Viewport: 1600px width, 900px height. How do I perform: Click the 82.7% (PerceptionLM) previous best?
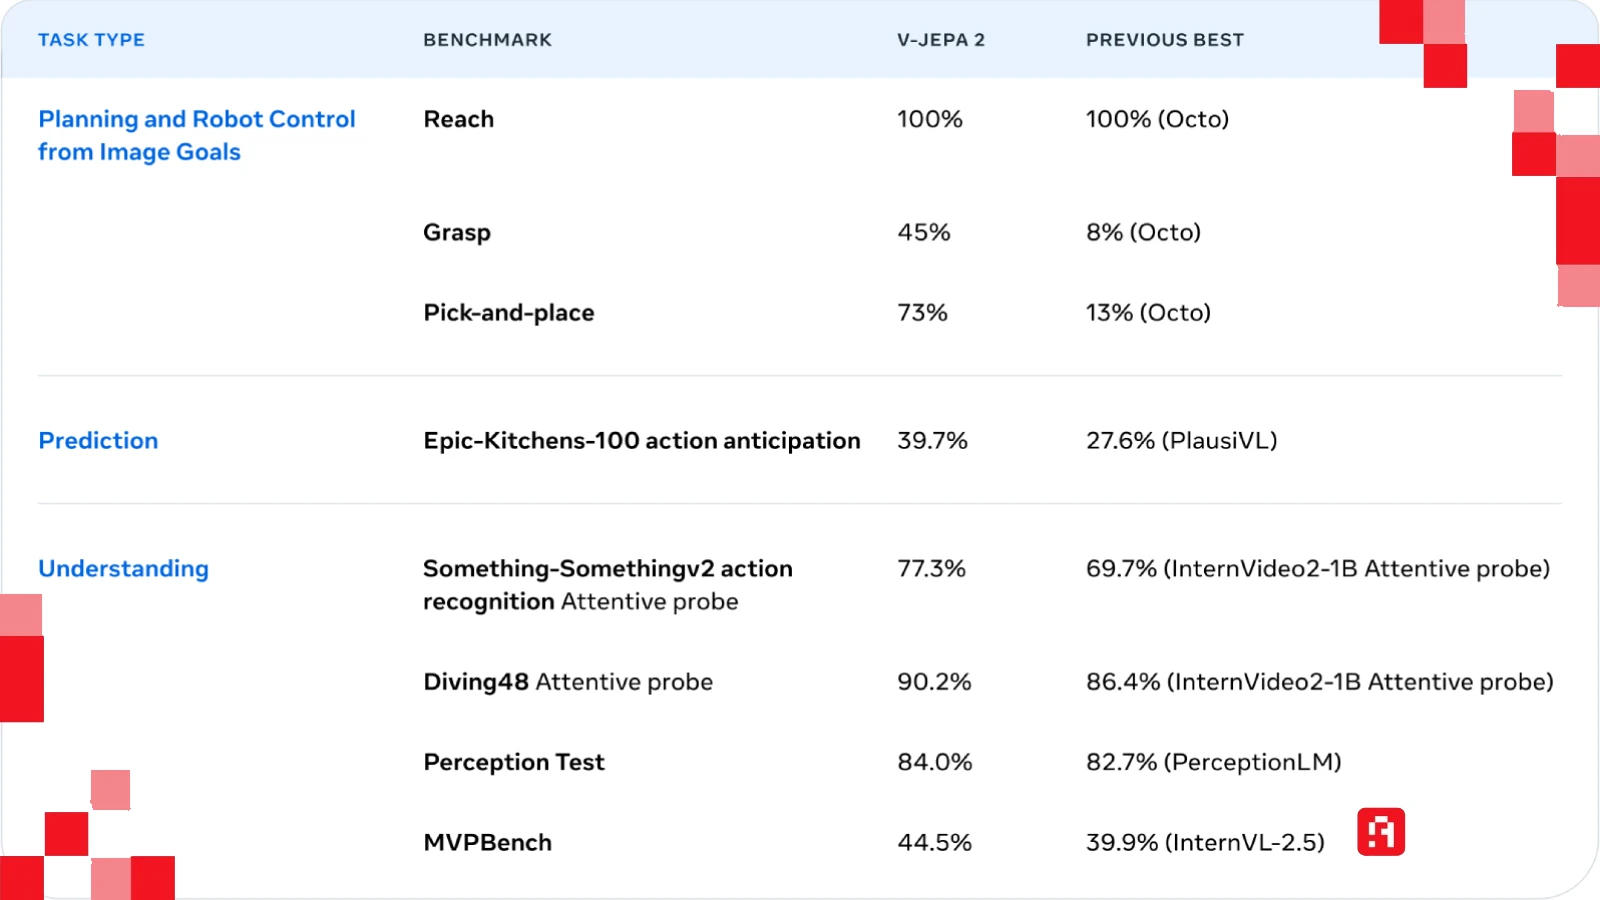[x=1213, y=762]
